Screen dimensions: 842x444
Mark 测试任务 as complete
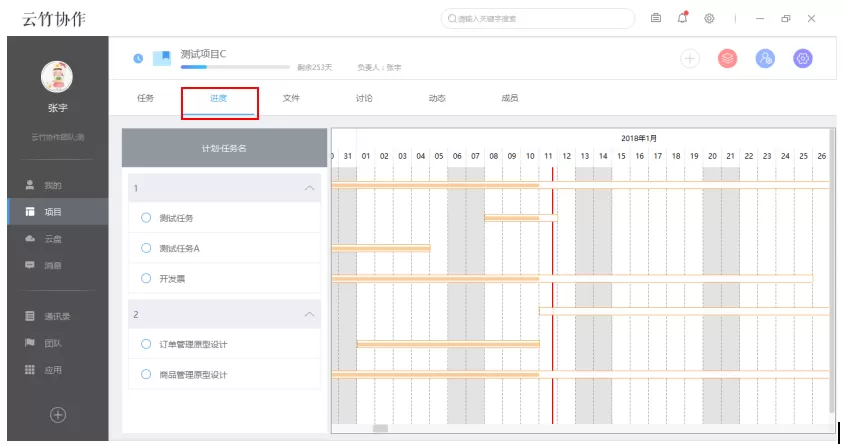pyautogui.click(x=146, y=217)
